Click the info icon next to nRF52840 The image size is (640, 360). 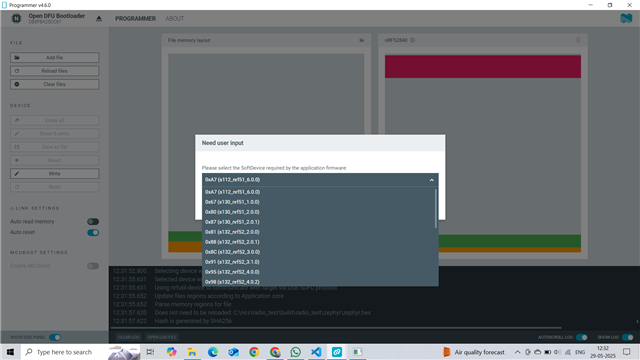pyautogui.click(x=412, y=40)
